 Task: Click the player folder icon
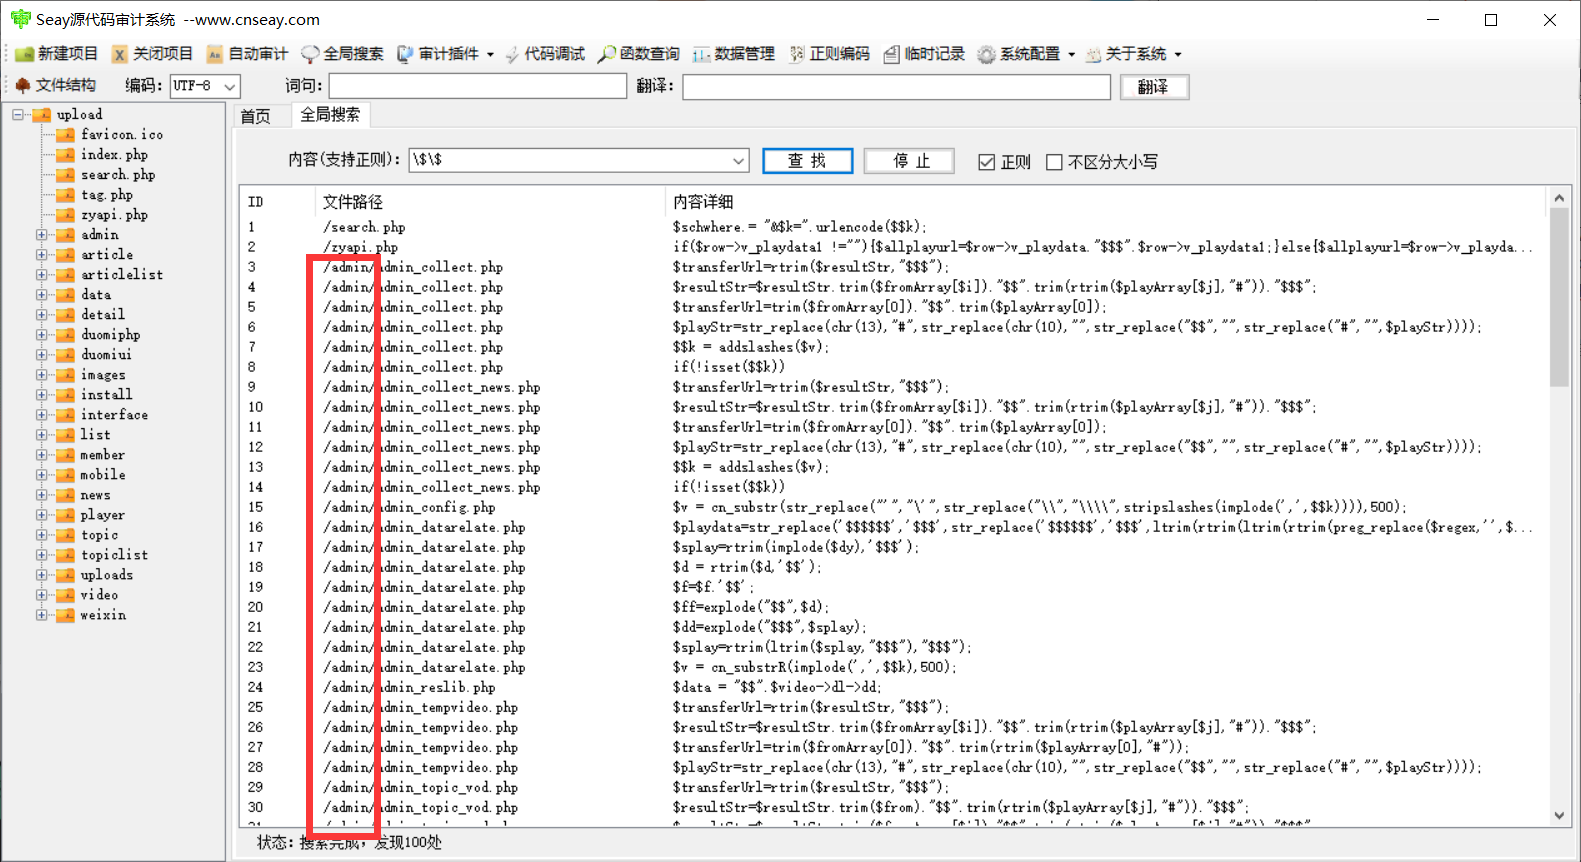[x=66, y=515]
